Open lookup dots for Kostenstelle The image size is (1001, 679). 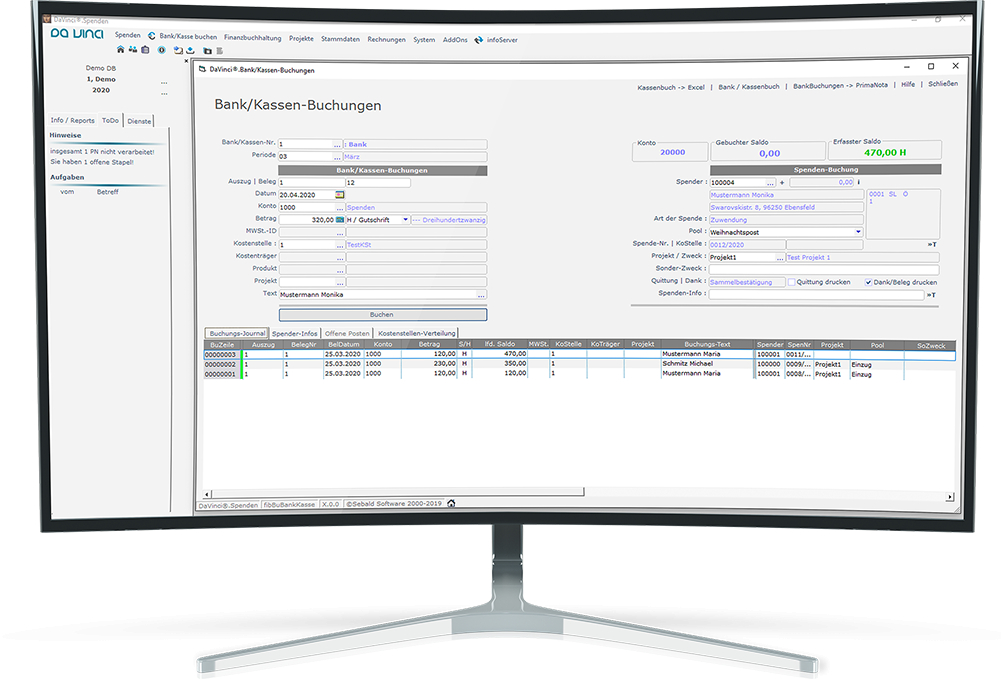340,245
